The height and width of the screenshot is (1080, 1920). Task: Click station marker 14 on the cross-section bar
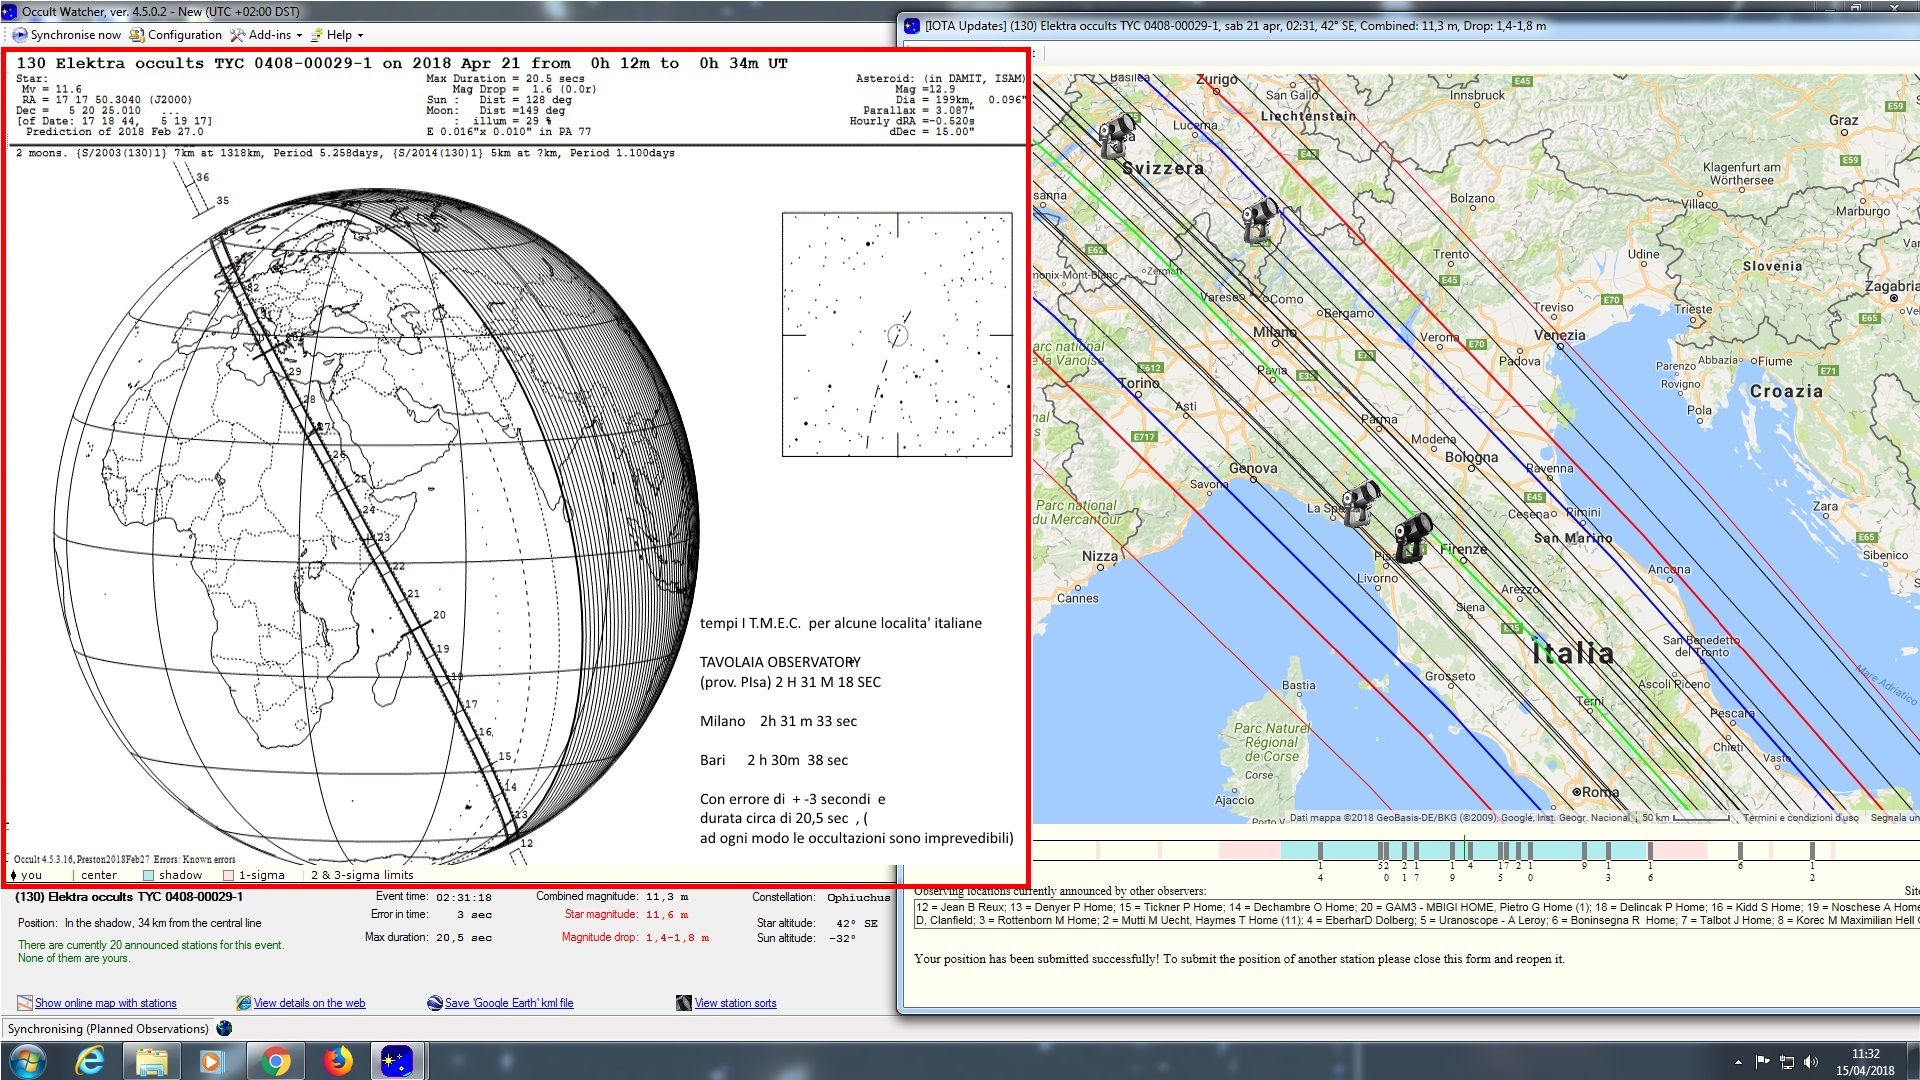[1320, 851]
